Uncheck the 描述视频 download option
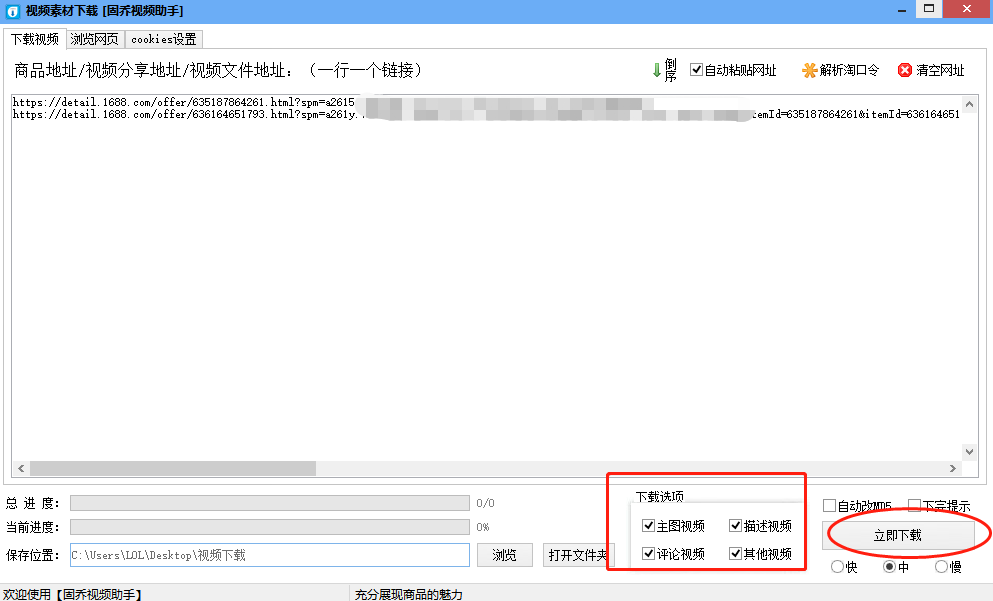The image size is (993, 601). coord(735,526)
